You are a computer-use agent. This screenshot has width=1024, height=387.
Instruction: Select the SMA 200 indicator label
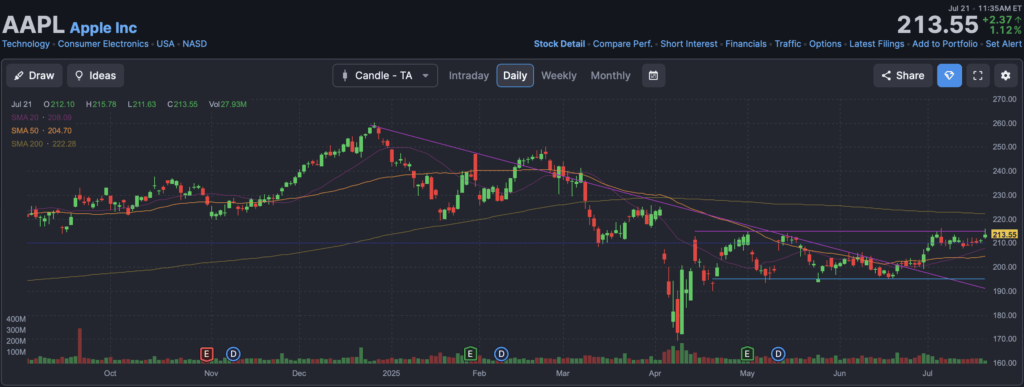(x=43, y=144)
